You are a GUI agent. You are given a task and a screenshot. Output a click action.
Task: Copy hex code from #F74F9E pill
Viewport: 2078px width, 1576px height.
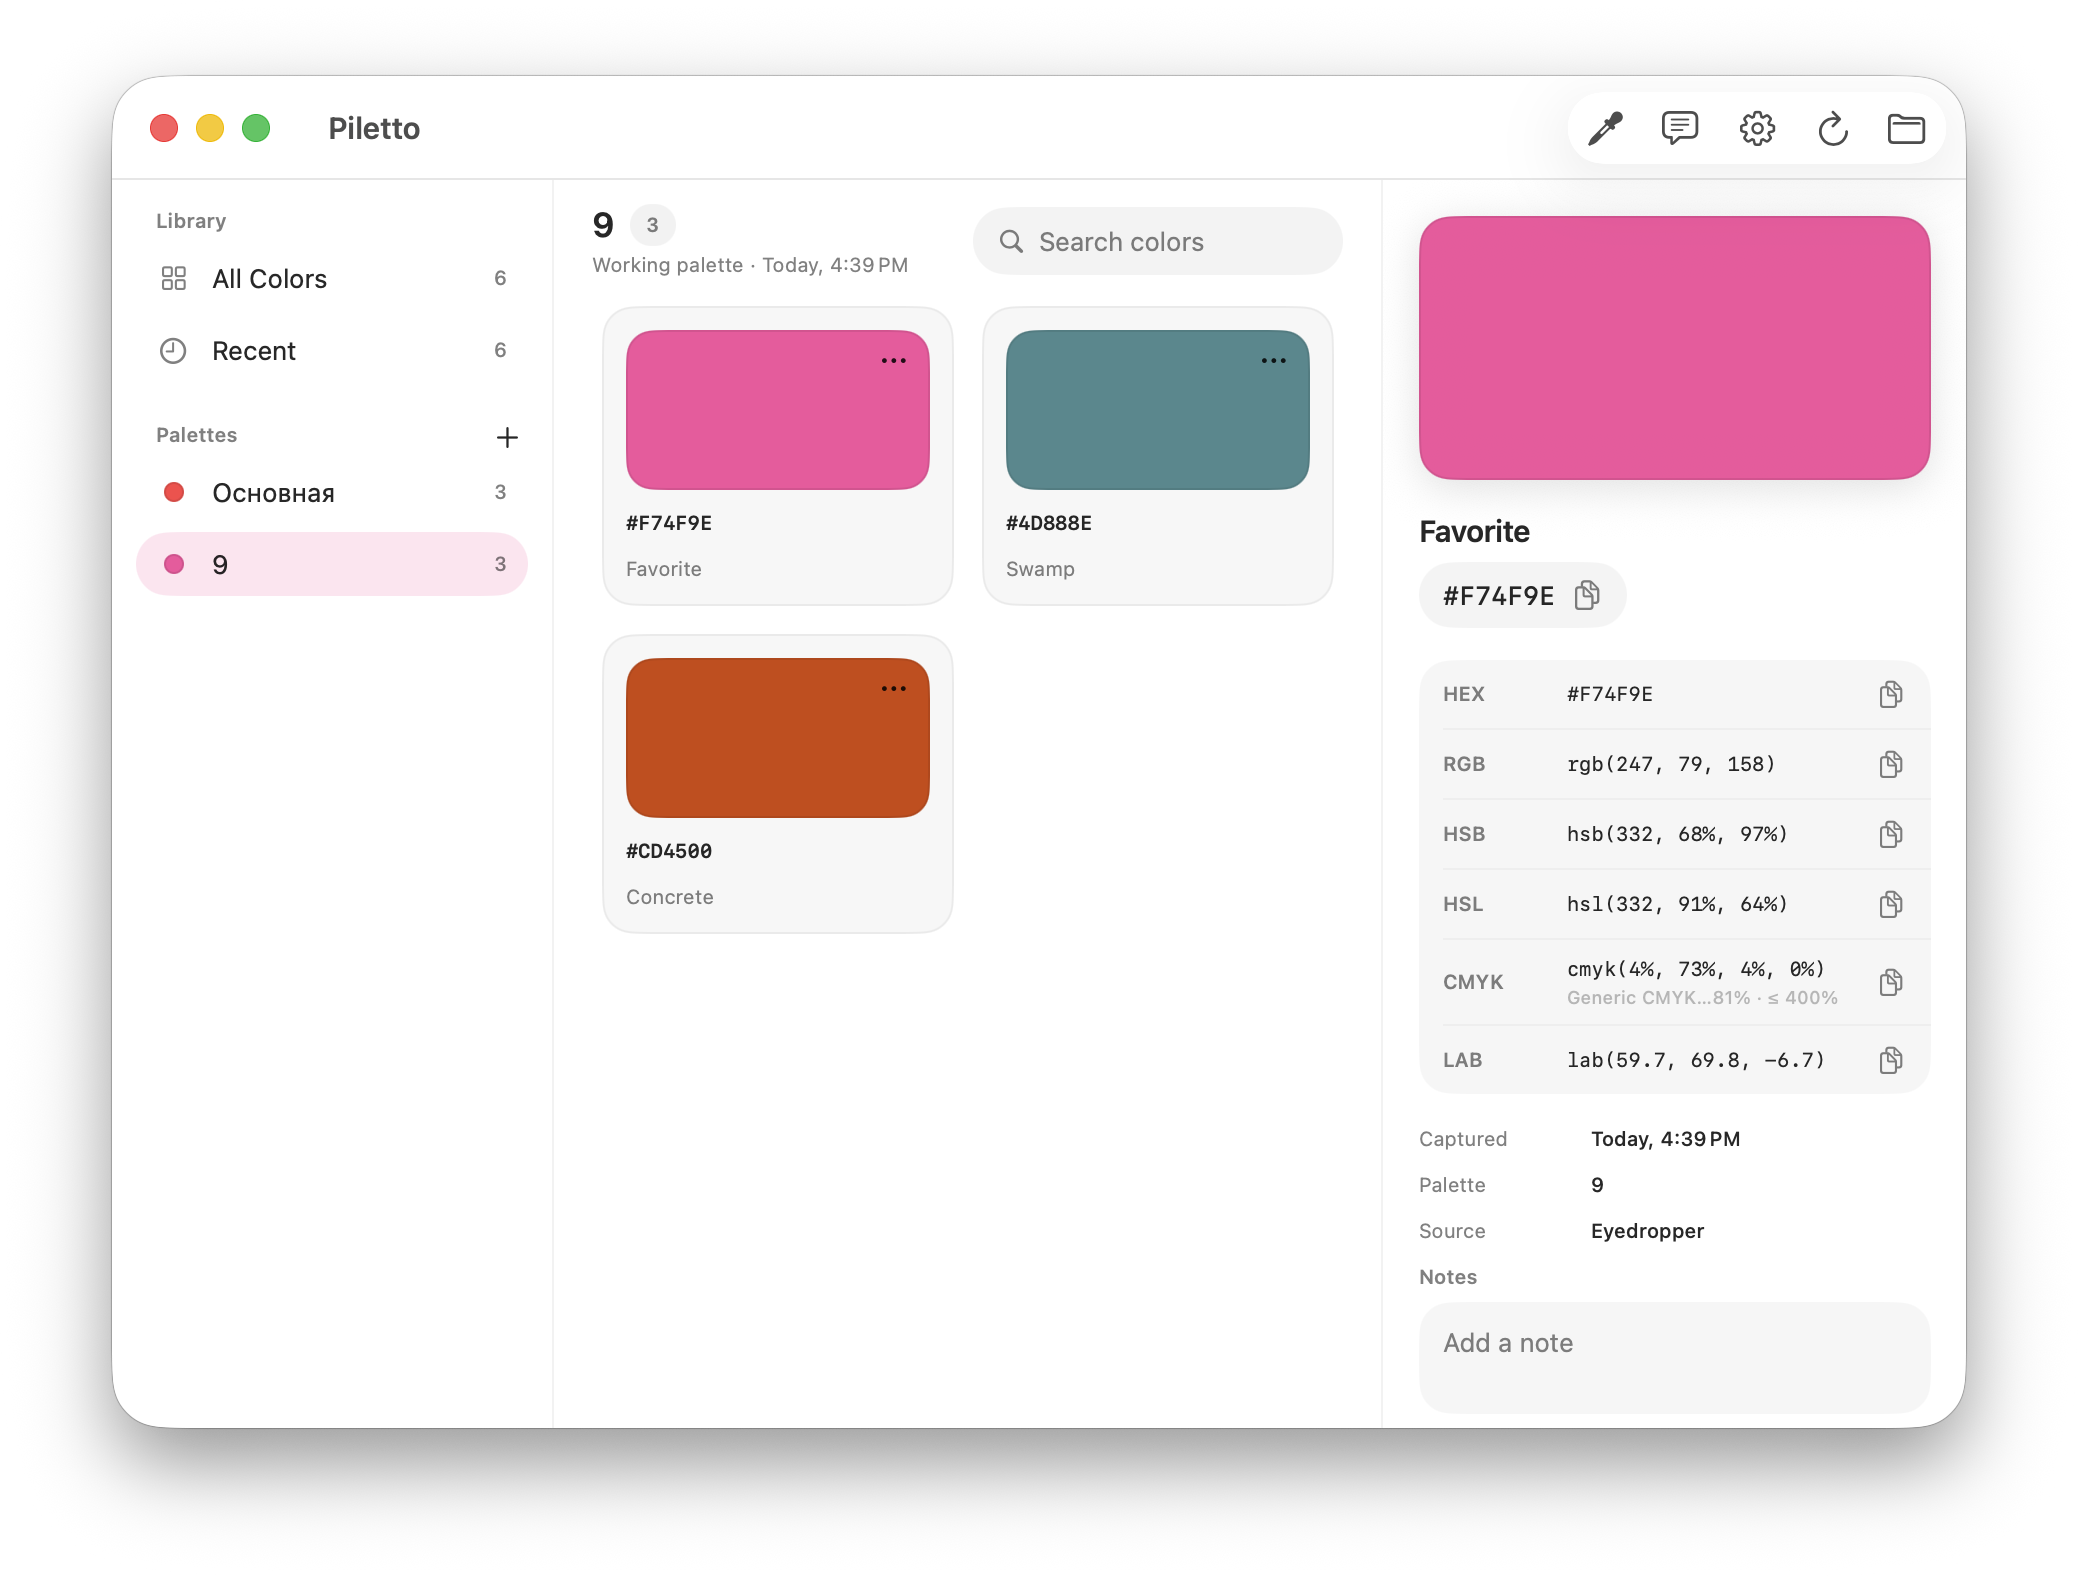click(x=1587, y=596)
